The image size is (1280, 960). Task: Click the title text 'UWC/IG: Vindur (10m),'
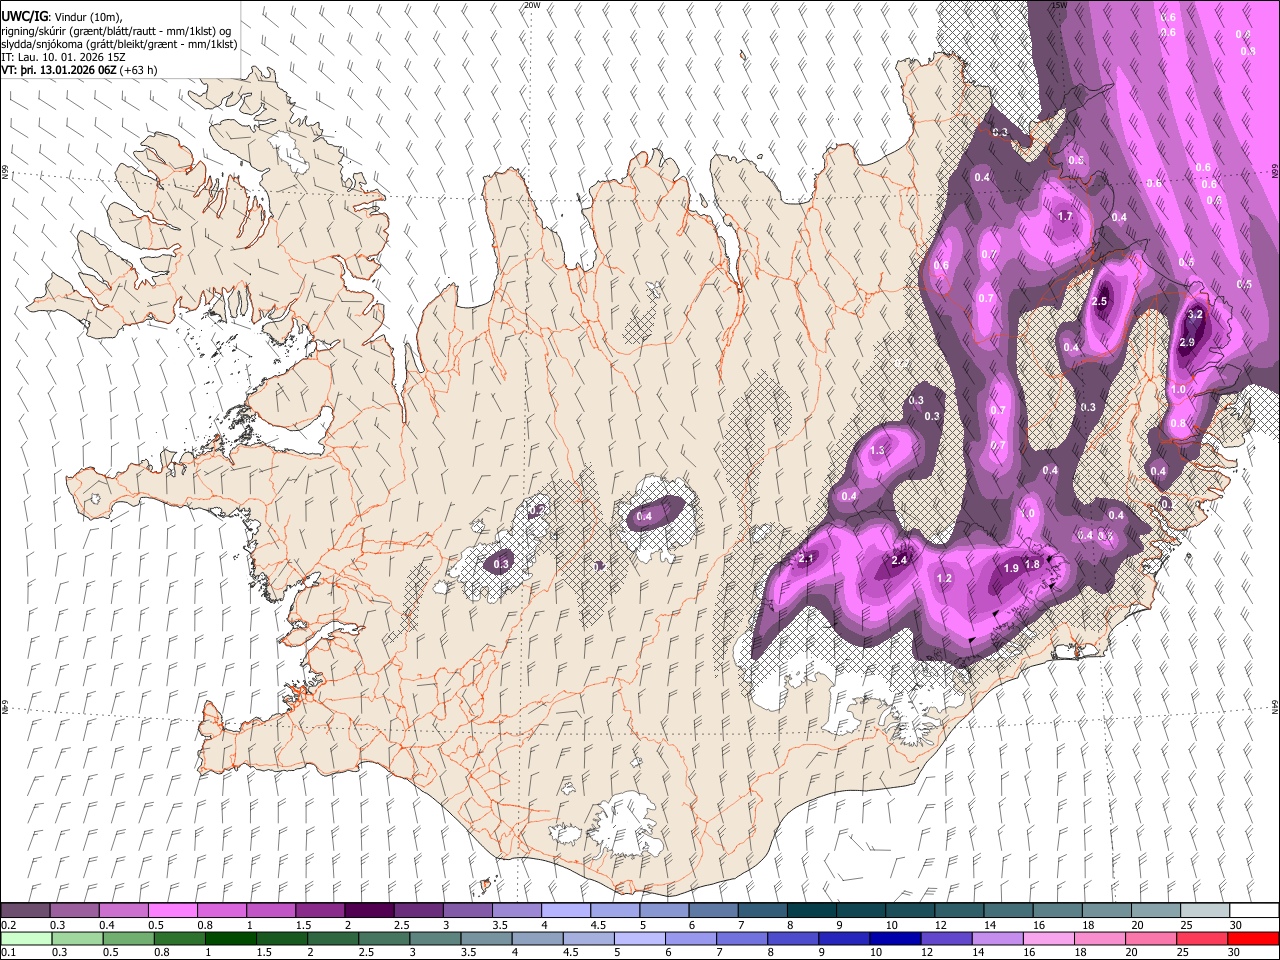(60, 16)
